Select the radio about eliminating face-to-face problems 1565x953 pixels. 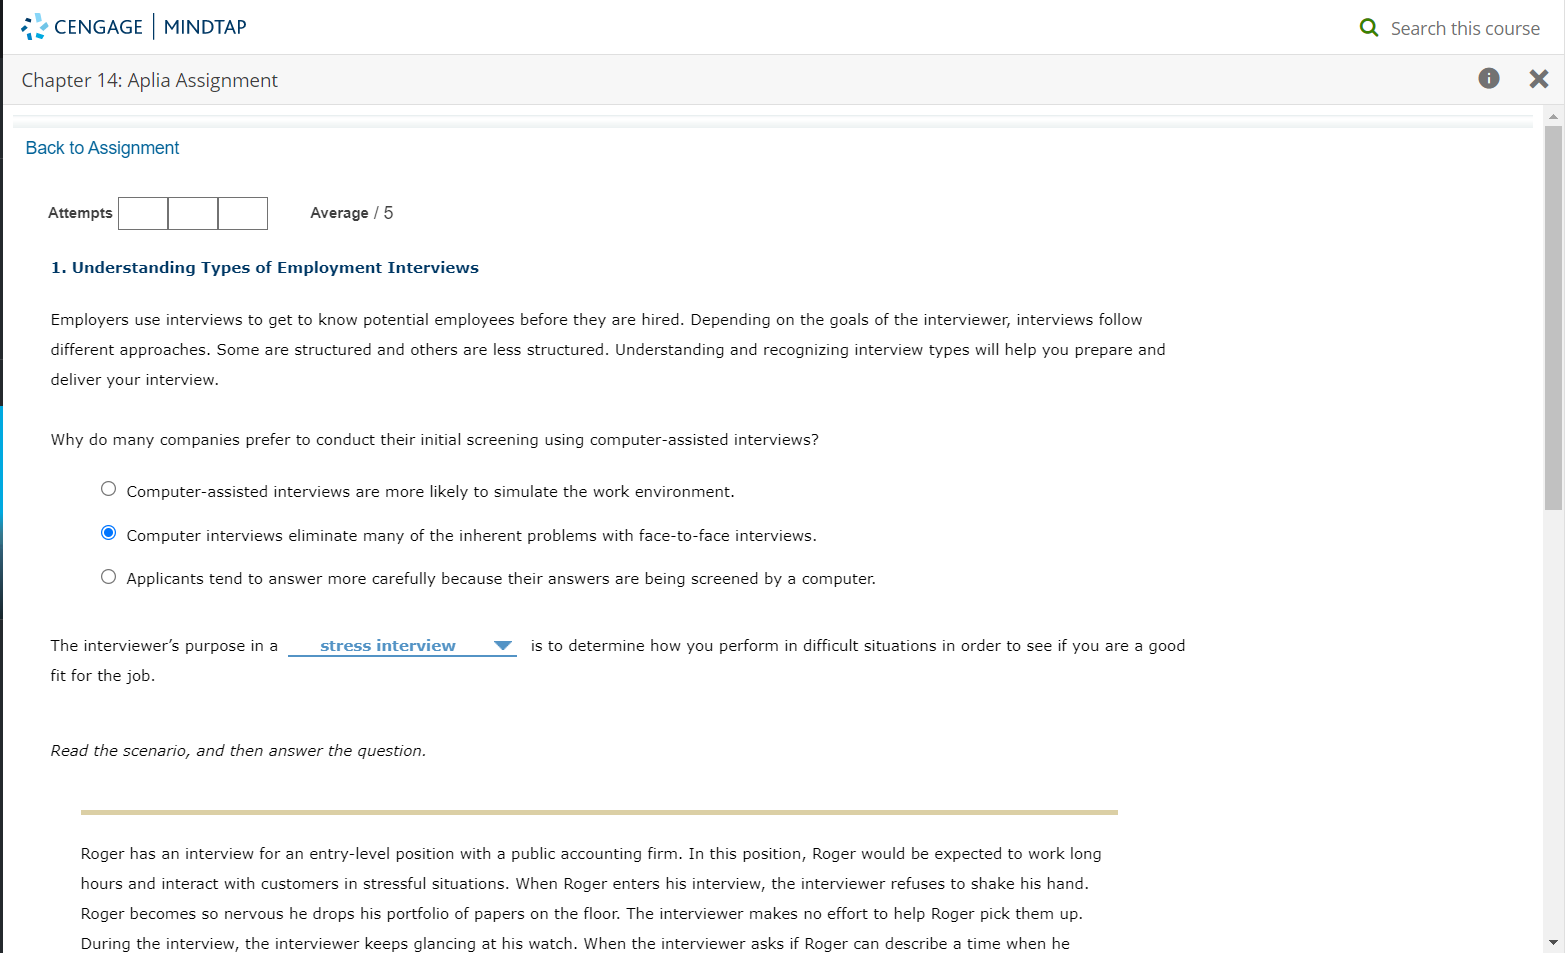pos(108,533)
